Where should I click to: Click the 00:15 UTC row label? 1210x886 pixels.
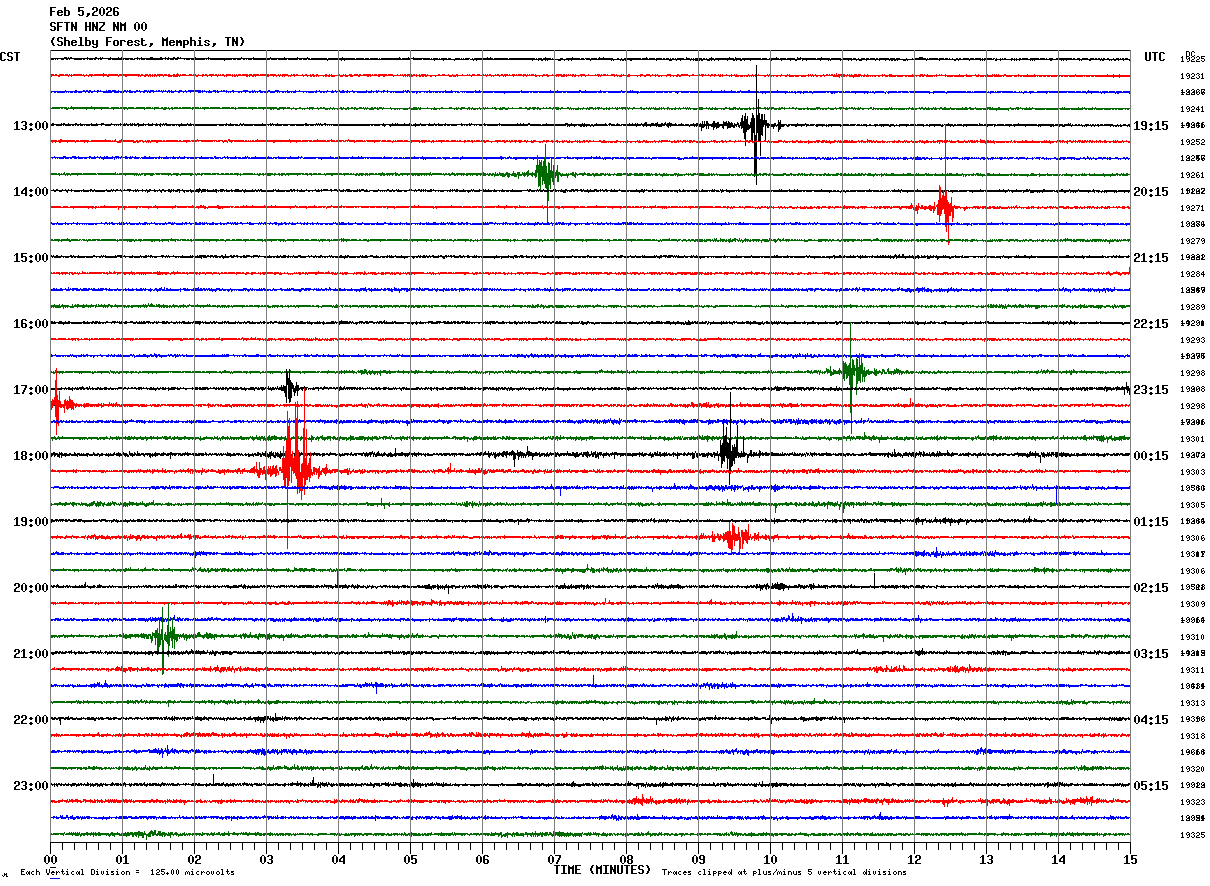click(x=1151, y=456)
